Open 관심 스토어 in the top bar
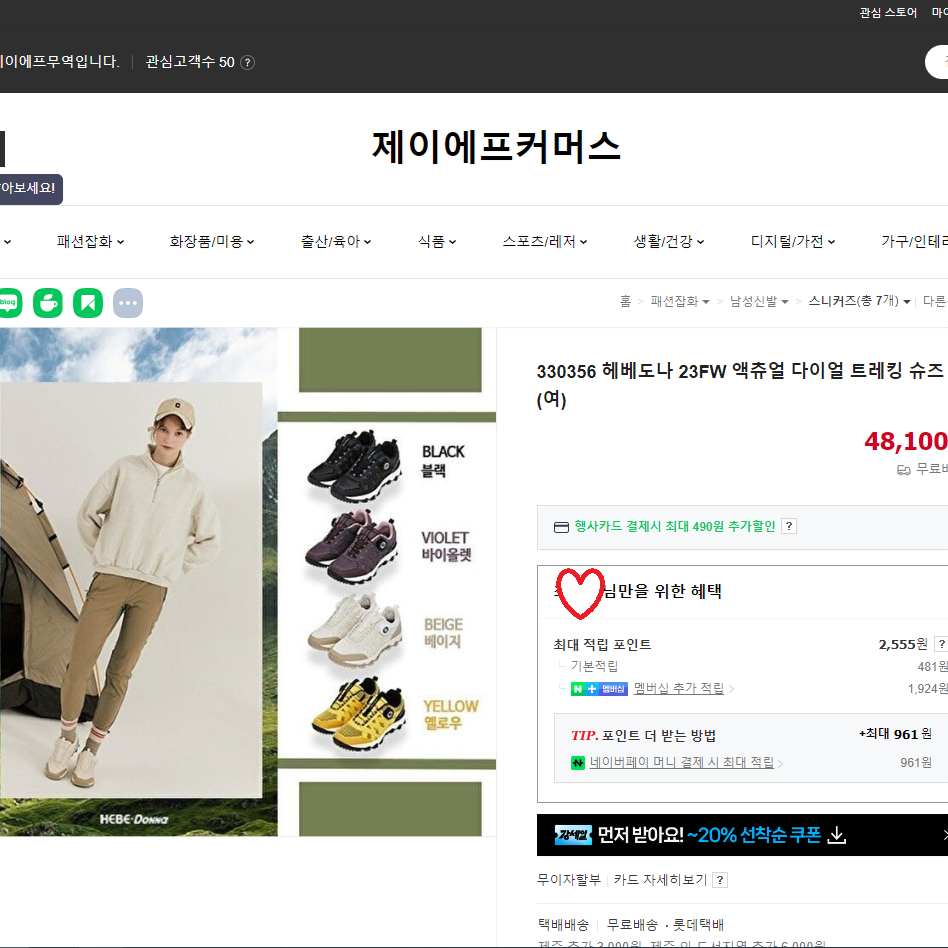The width and height of the screenshot is (948, 948). [x=888, y=13]
